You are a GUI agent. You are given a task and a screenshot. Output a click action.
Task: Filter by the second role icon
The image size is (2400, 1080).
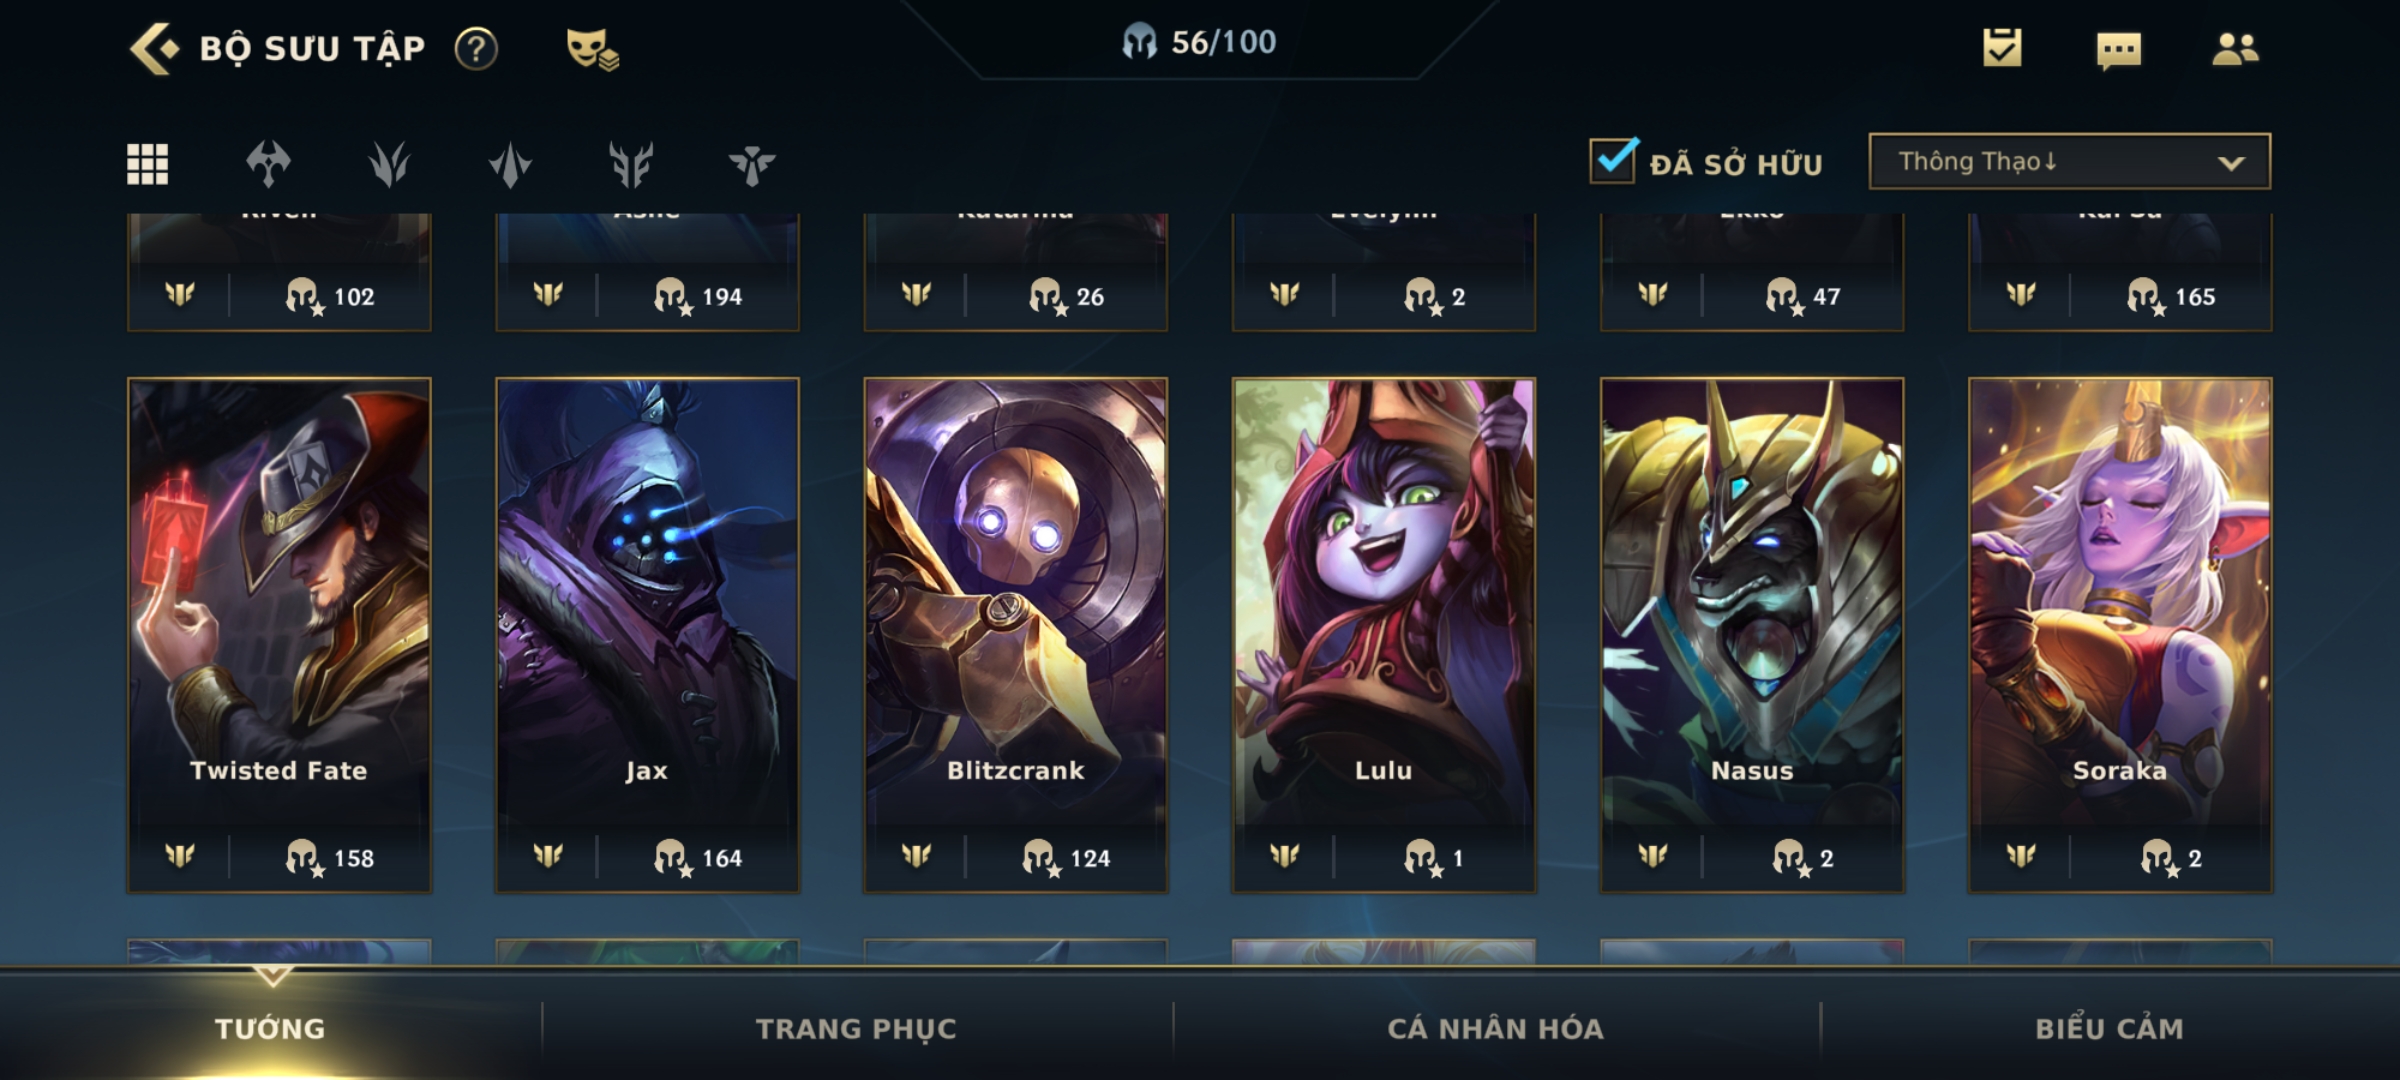[389, 164]
